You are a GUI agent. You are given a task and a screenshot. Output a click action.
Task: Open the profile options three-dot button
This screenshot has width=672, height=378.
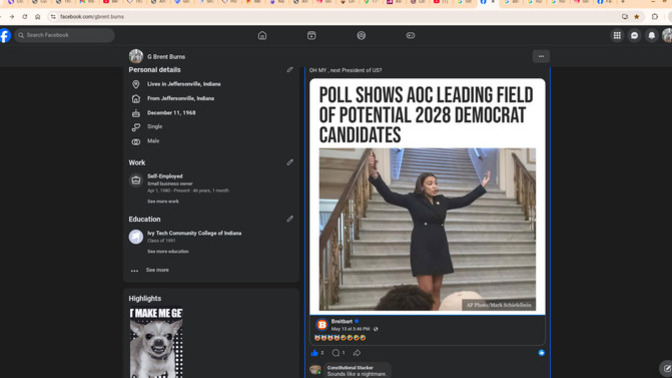click(541, 56)
